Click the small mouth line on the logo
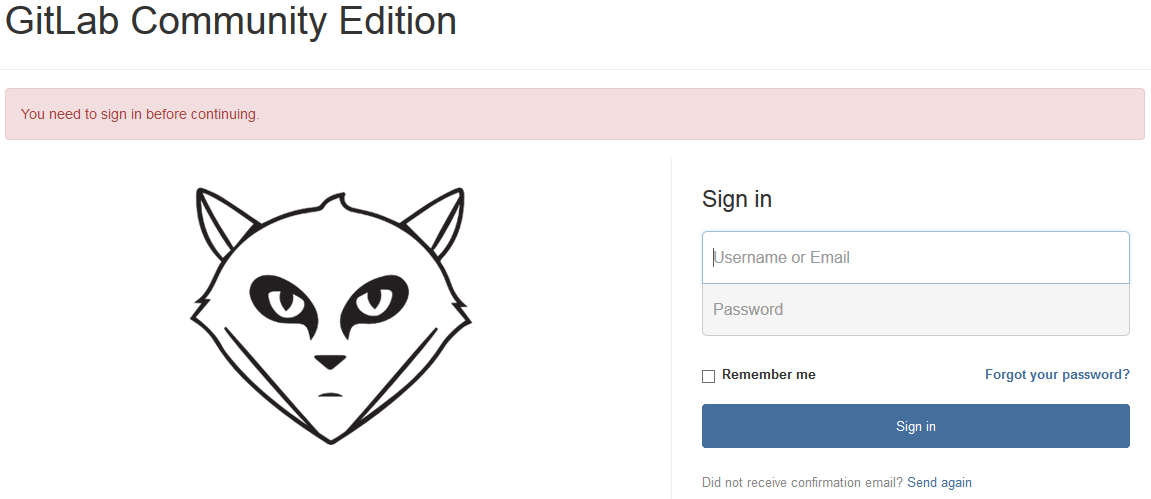Screen dimensions: 1151x499 [x=330, y=396]
